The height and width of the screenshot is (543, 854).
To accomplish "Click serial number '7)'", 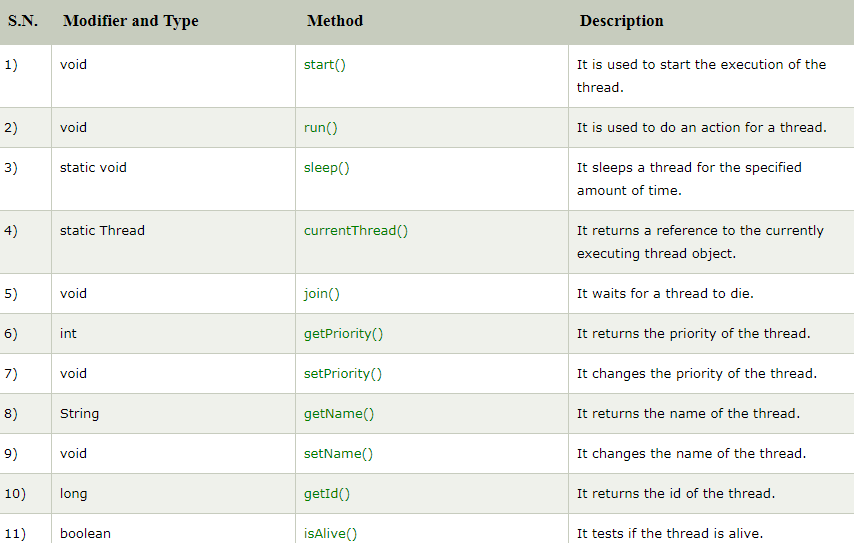I will [11, 374].
